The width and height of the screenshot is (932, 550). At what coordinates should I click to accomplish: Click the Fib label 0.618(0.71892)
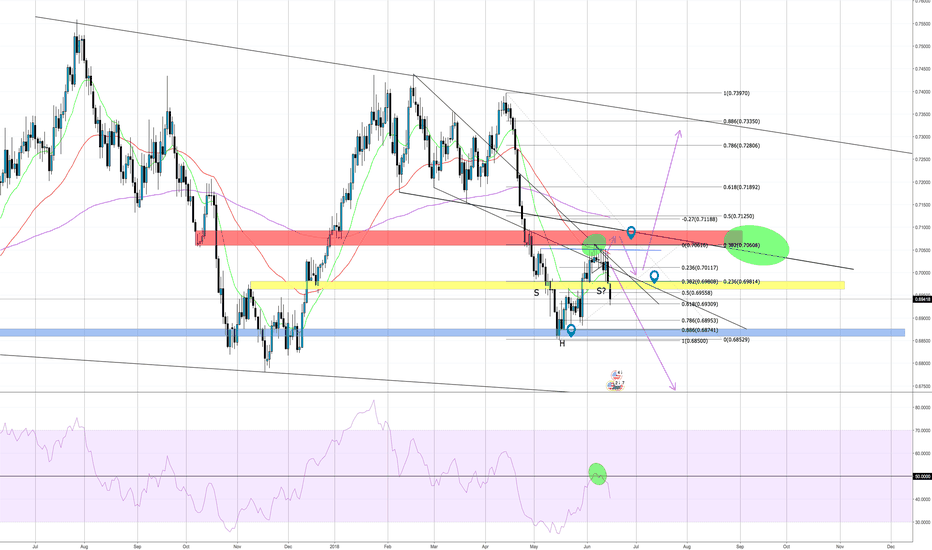coord(741,187)
